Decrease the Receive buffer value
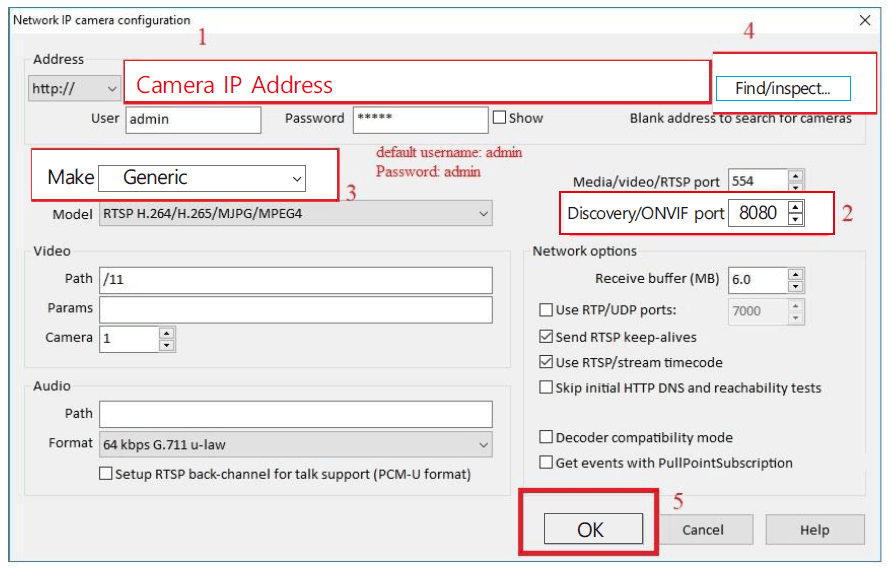The image size is (890, 569). pyautogui.click(x=795, y=286)
